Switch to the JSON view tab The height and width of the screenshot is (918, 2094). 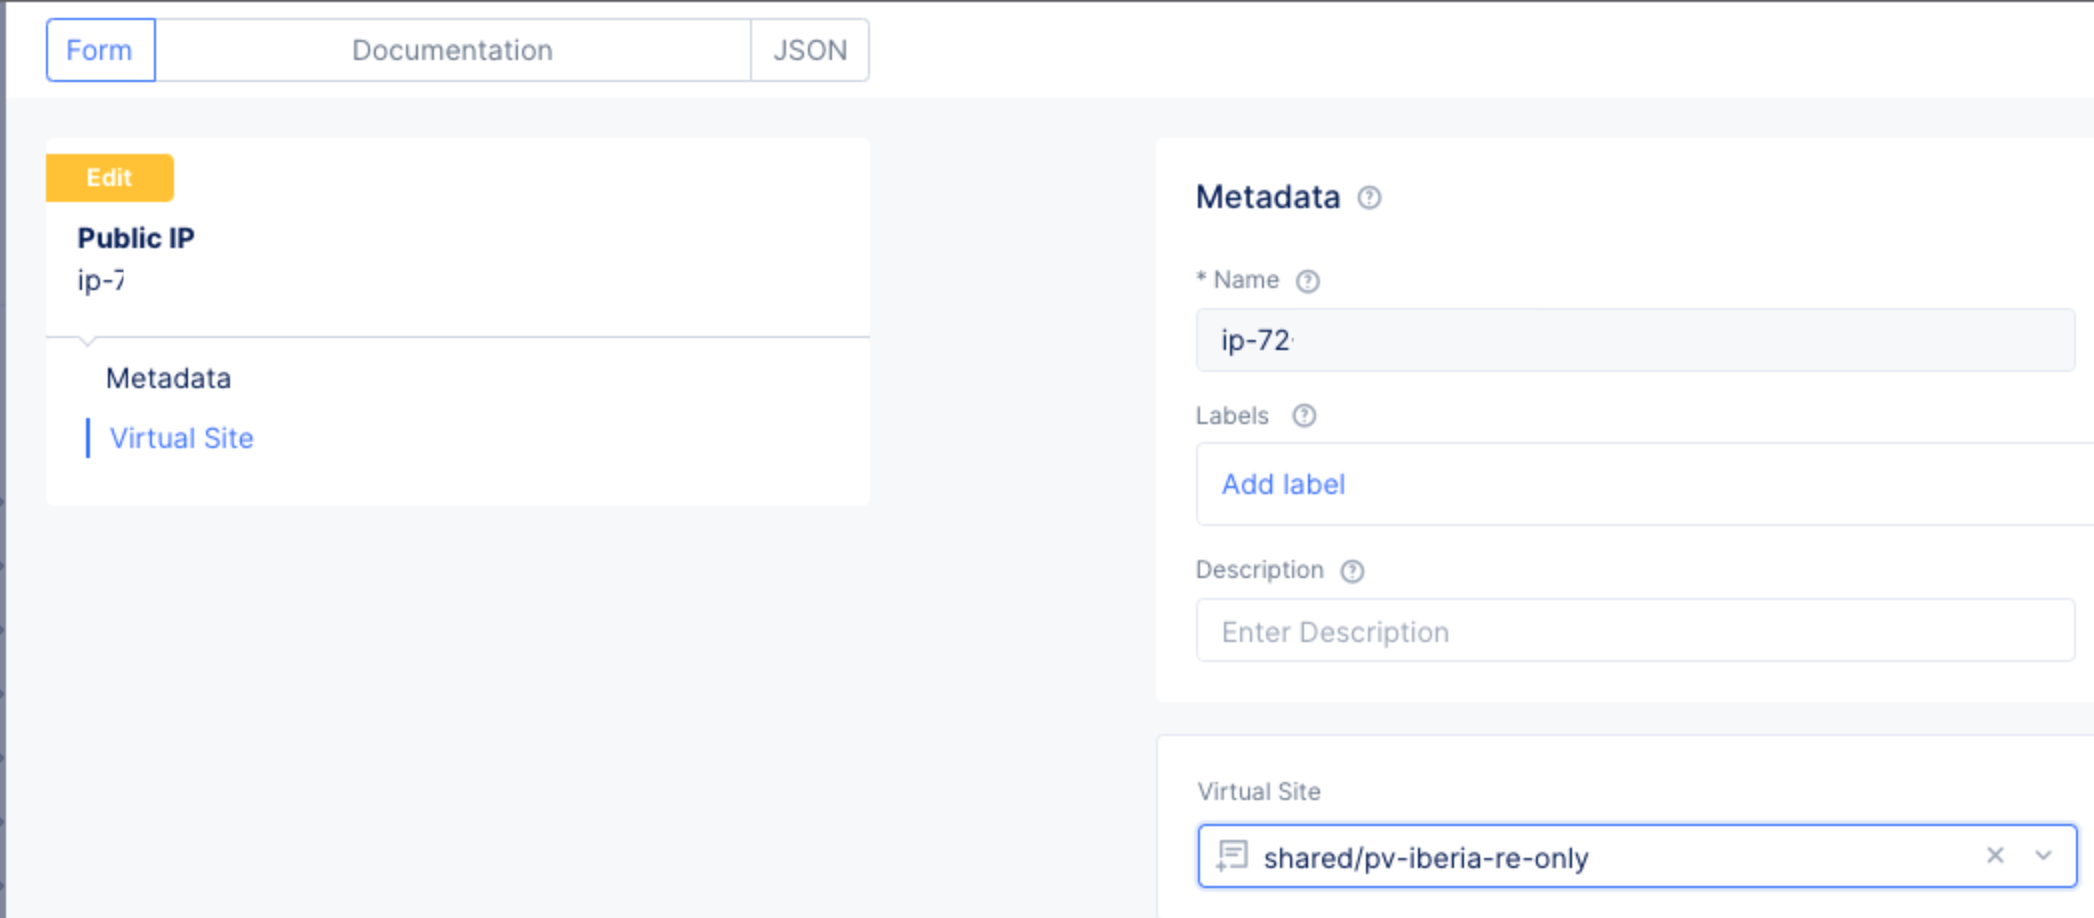809,50
